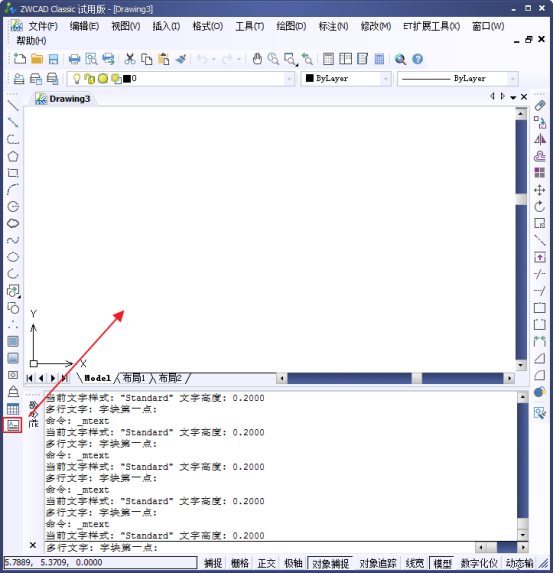
Task: Select the Mirror tool
Action: [540, 139]
